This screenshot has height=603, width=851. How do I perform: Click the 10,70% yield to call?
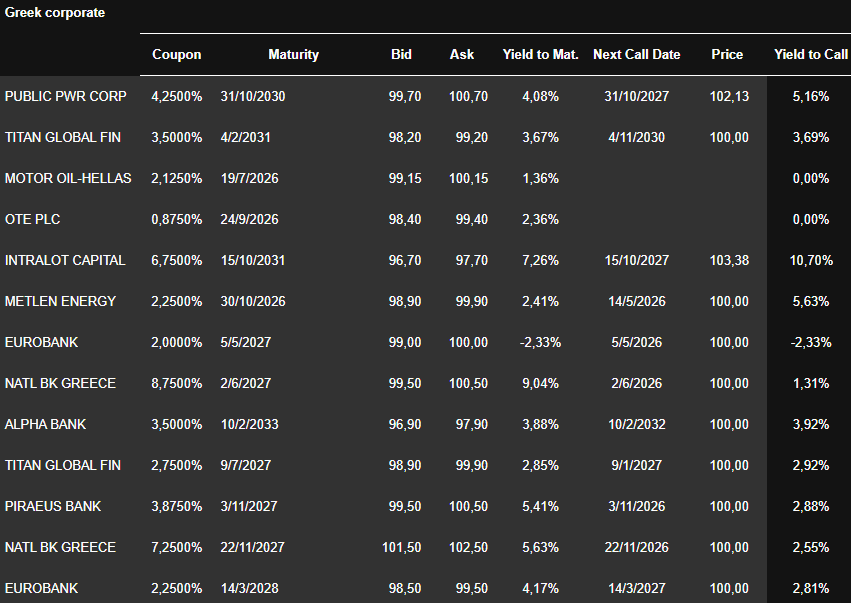click(811, 260)
